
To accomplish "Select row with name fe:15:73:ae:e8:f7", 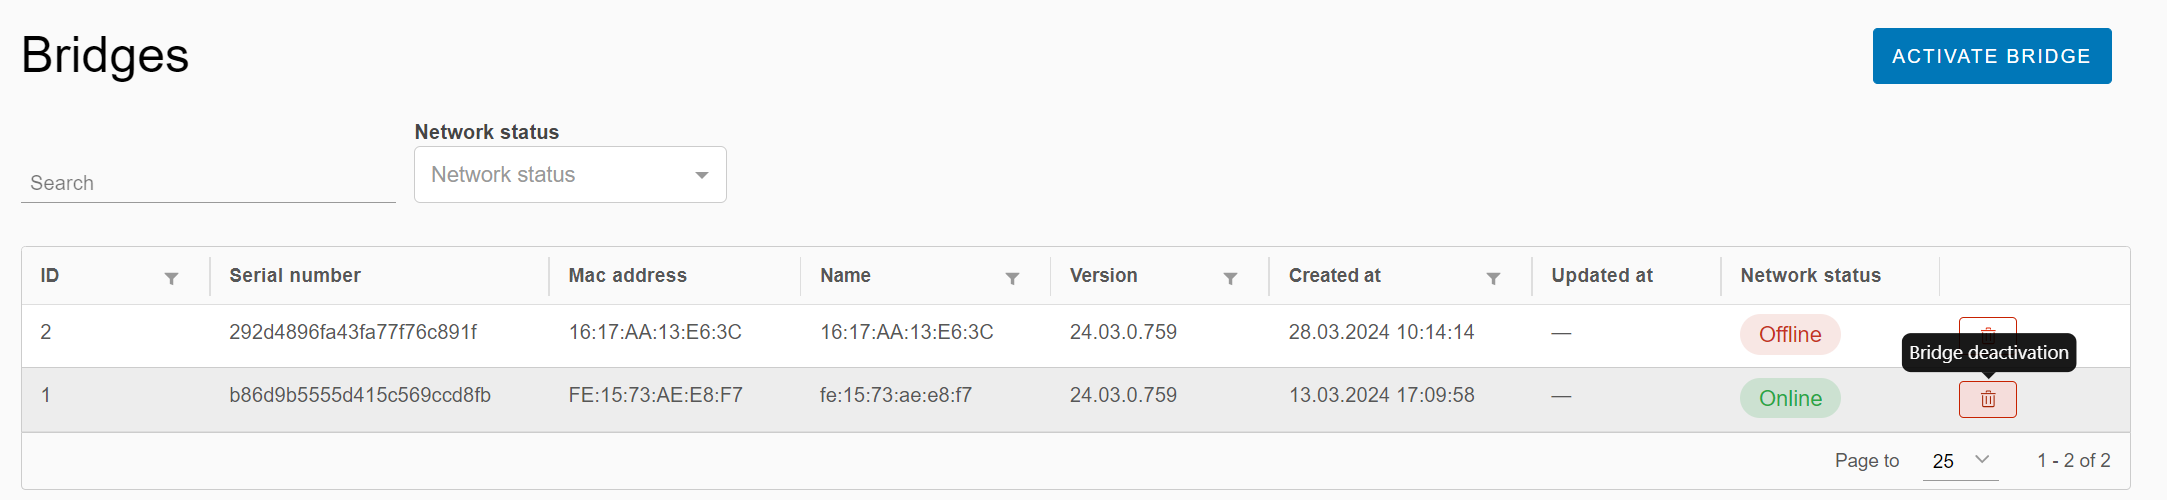I will point(895,395).
